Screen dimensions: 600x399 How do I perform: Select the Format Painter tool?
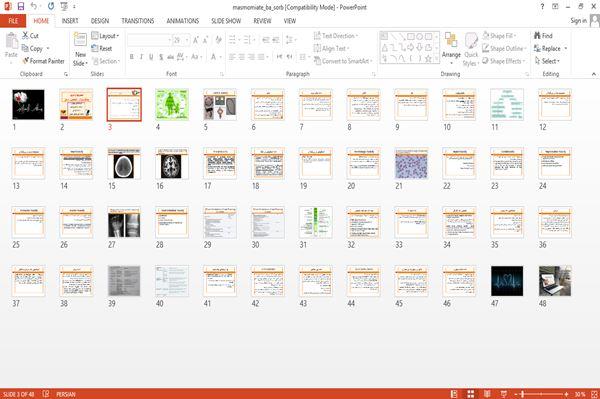[43, 61]
